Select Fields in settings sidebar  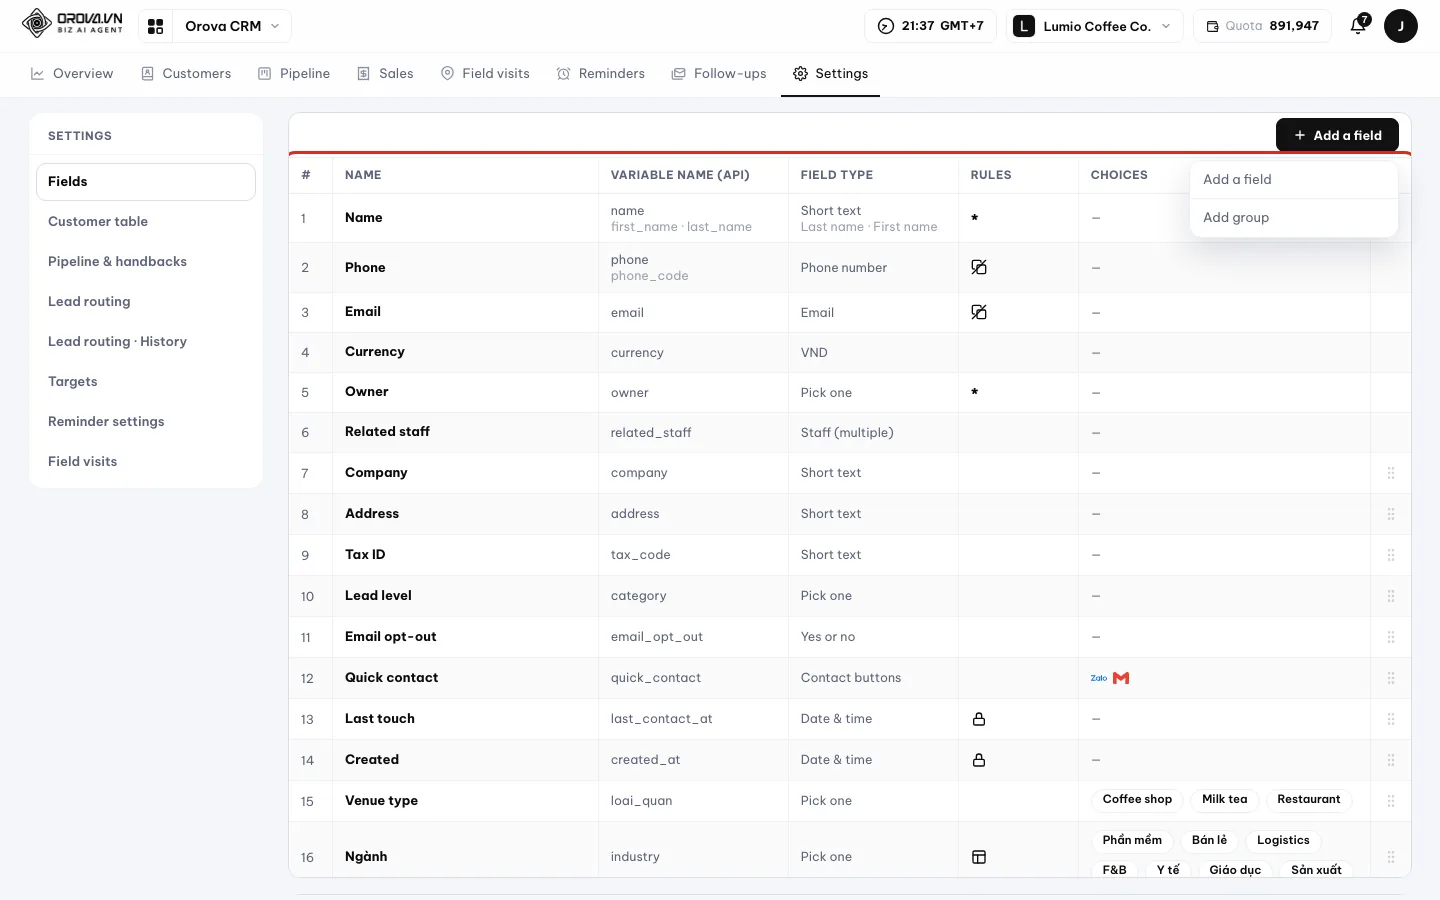pos(146,182)
